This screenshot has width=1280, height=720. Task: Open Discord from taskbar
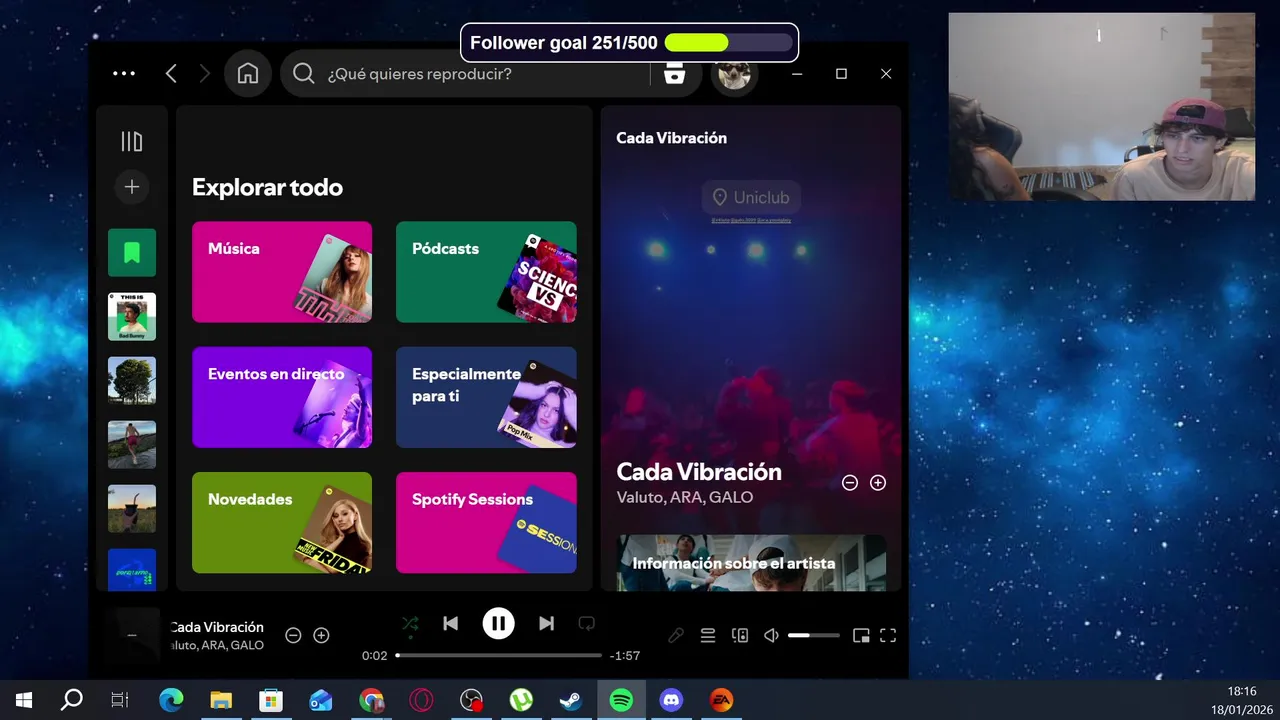[671, 700]
